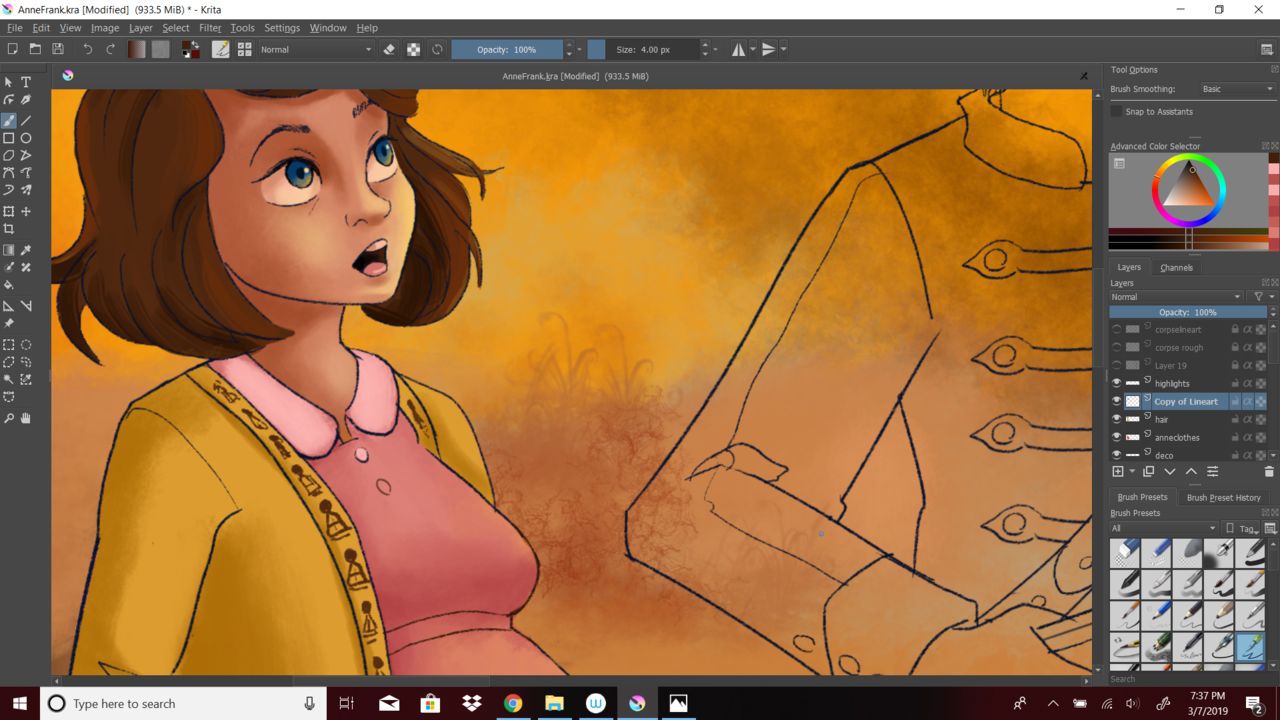1280x720 pixels.
Task: Select the Freehand Brush tool
Action: tap(9, 120)
